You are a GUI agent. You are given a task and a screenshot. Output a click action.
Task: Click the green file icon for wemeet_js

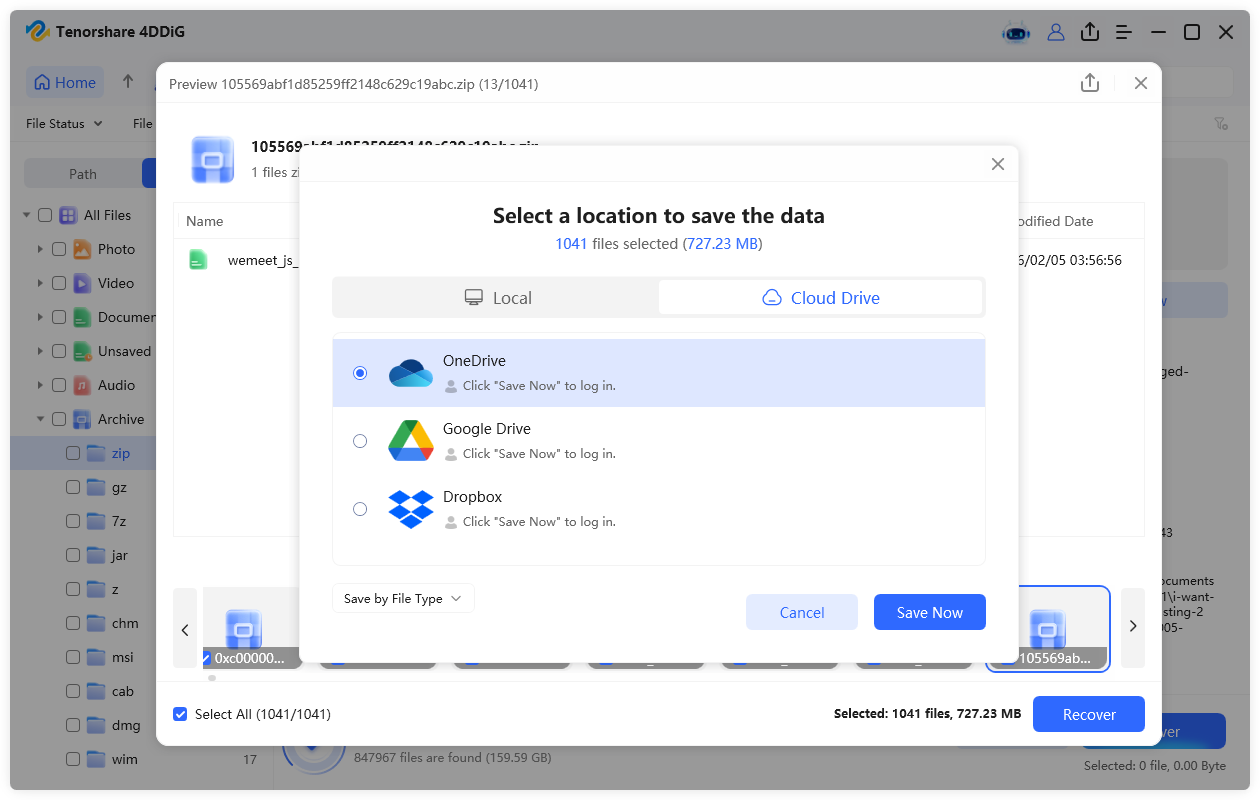click(x=199, y=260)
